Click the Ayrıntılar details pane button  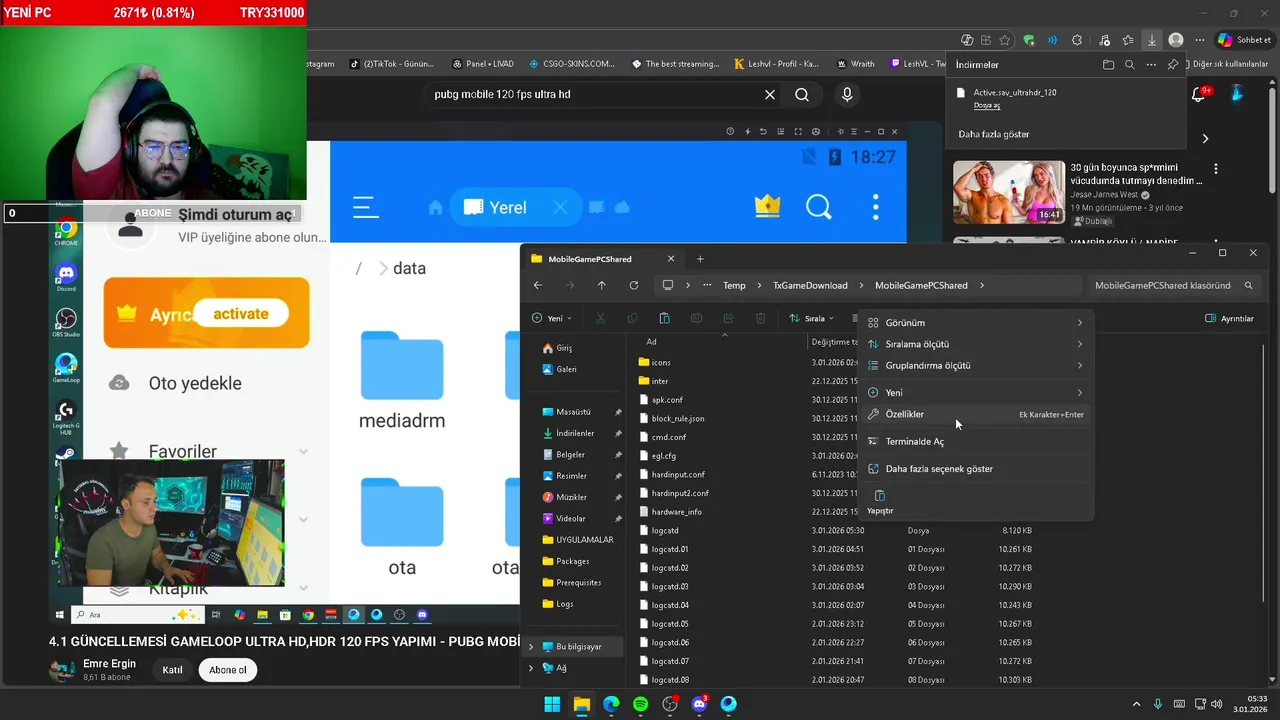(1229, 318)
